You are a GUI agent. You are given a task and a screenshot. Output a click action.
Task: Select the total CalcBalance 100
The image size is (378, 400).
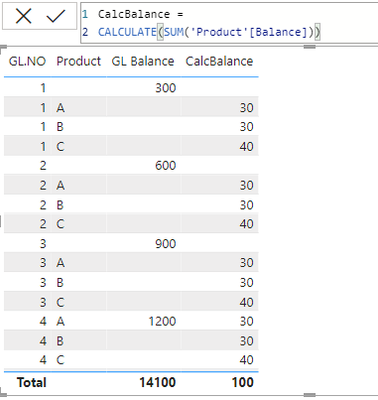point(243,382)
